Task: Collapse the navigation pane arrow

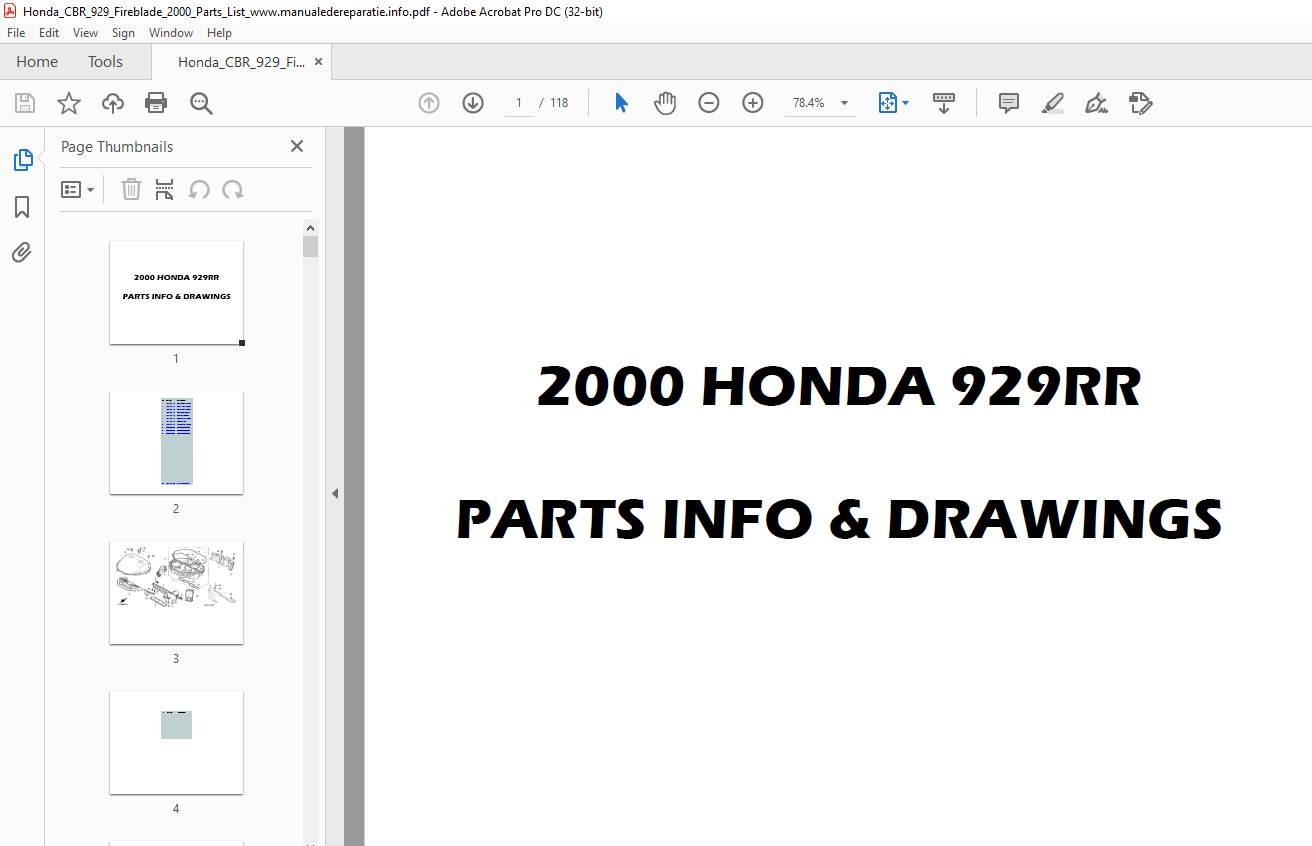Action: click(x=335, y=493)
